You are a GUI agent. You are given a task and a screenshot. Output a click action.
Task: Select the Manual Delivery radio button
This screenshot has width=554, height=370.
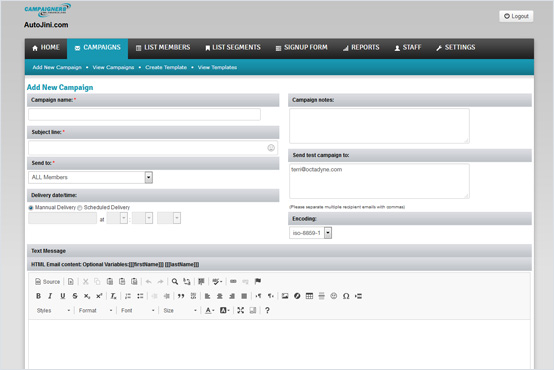[31, 208]
